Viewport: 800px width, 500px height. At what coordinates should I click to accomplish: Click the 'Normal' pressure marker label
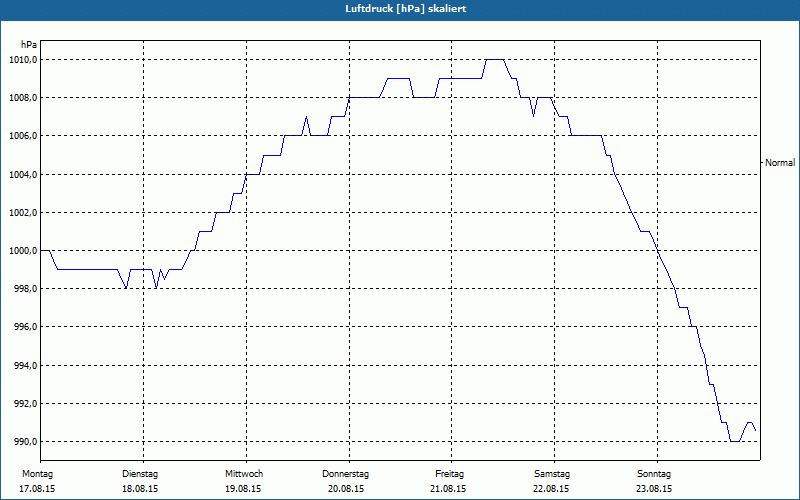pyautogui.click(x=780, y=163)
